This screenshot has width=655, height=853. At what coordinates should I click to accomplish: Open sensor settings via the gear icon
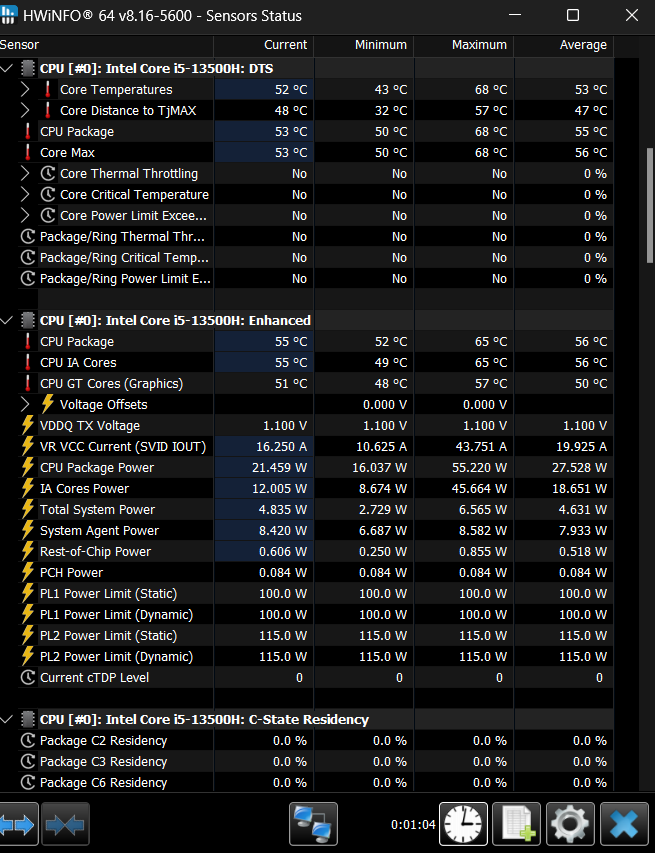pyautogui.click(x=570, y=824)
